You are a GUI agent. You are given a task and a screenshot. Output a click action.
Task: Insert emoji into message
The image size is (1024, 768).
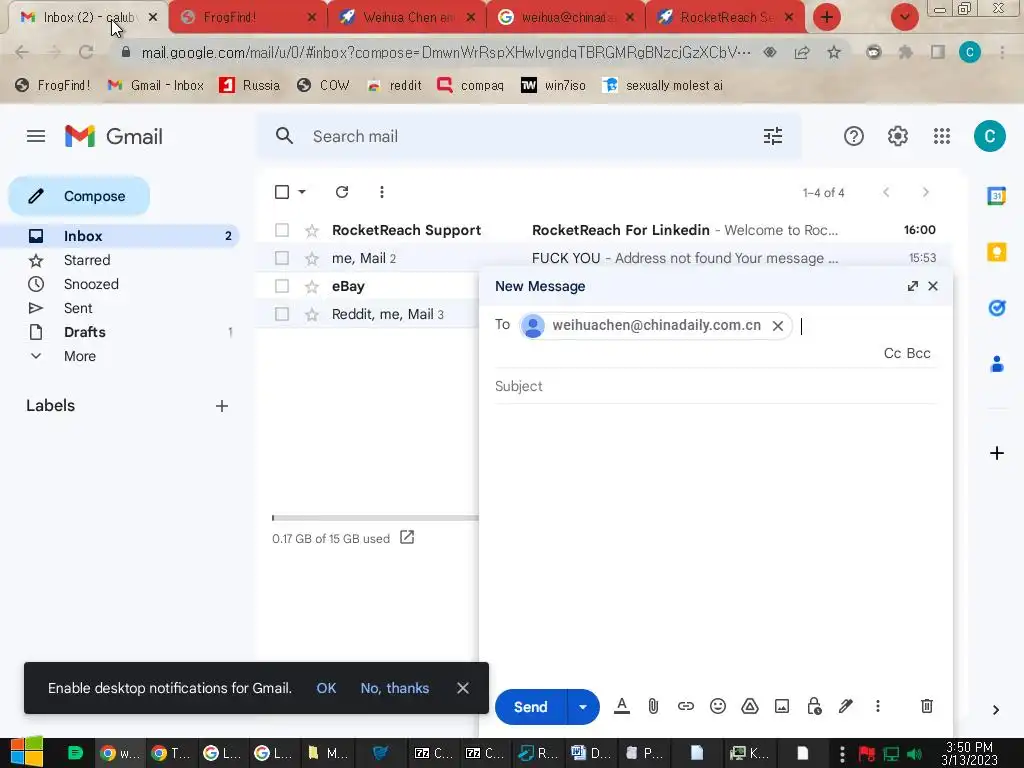(x=718, y=706)
